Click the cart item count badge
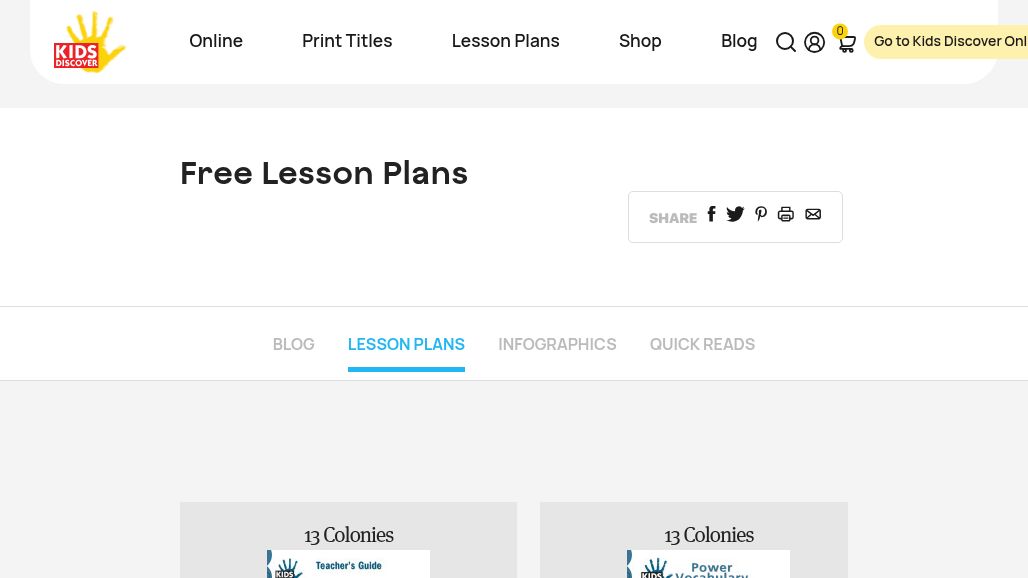1028x578 pixels. click(840, 31)
